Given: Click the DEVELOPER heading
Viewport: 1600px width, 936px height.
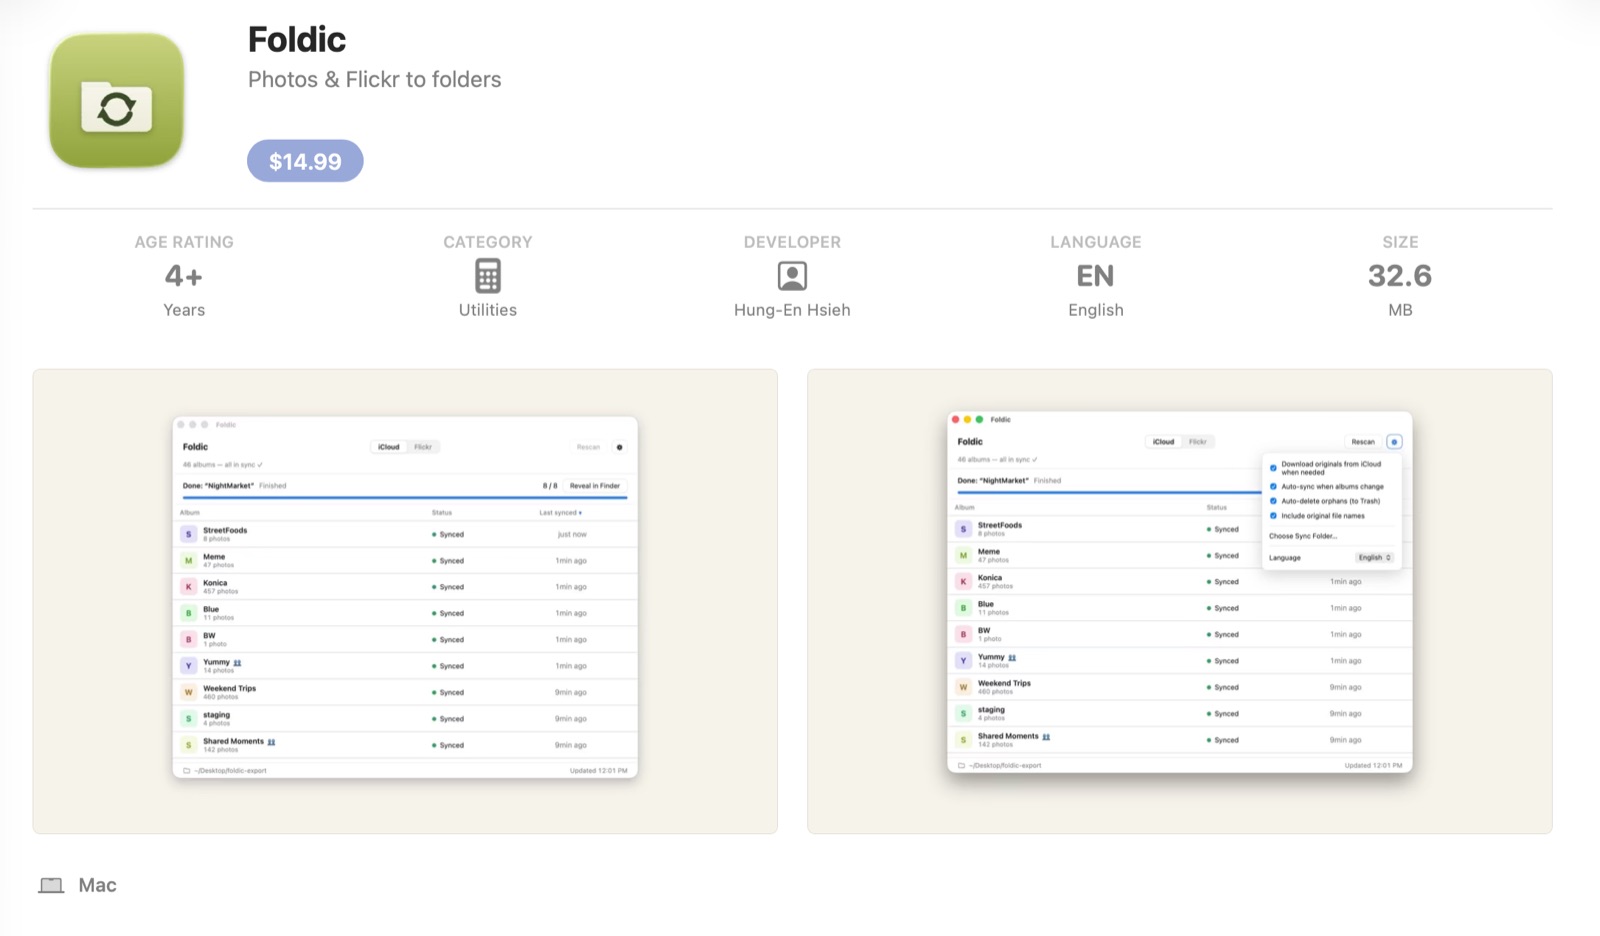Looking at the screenshot, I should point(792,242).
